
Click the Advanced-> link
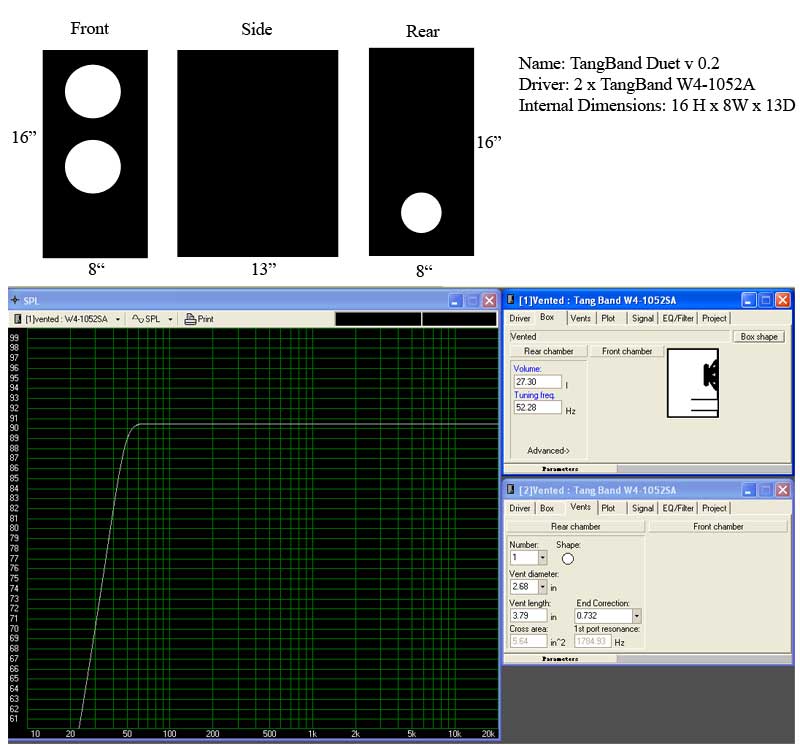pyautogui.click(x=548, y=451)
